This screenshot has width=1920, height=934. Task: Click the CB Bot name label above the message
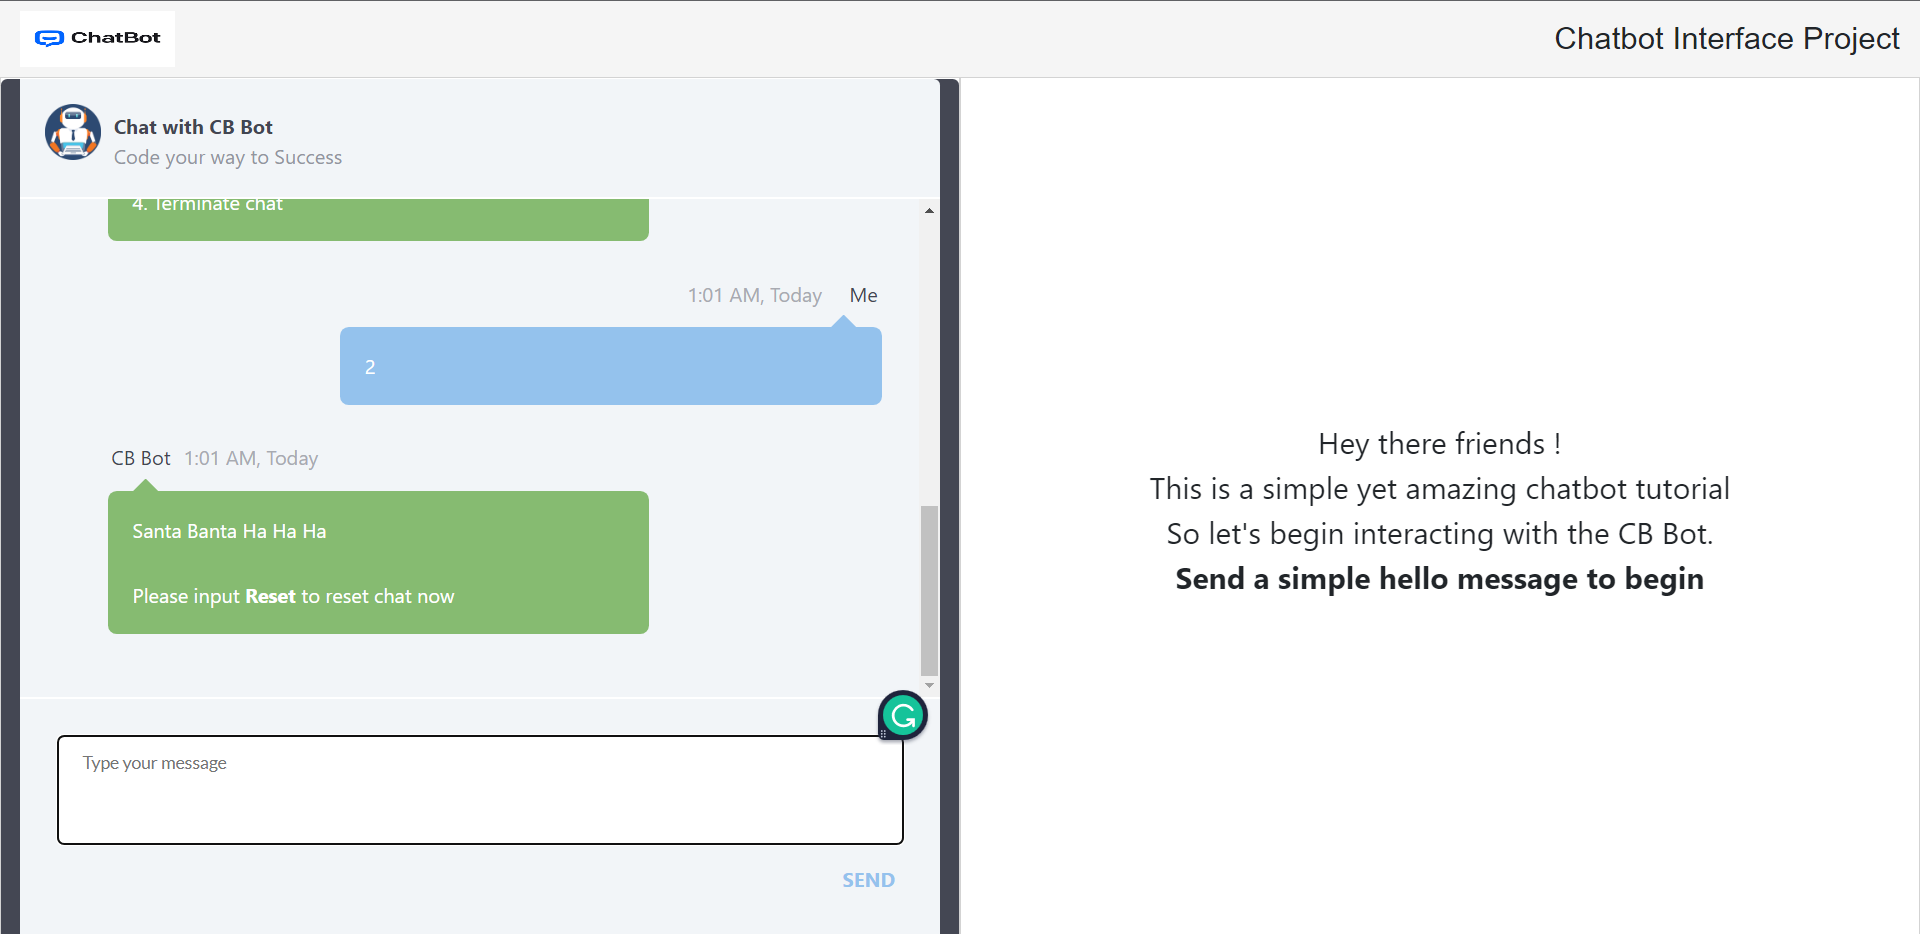[x=140, y=457]
